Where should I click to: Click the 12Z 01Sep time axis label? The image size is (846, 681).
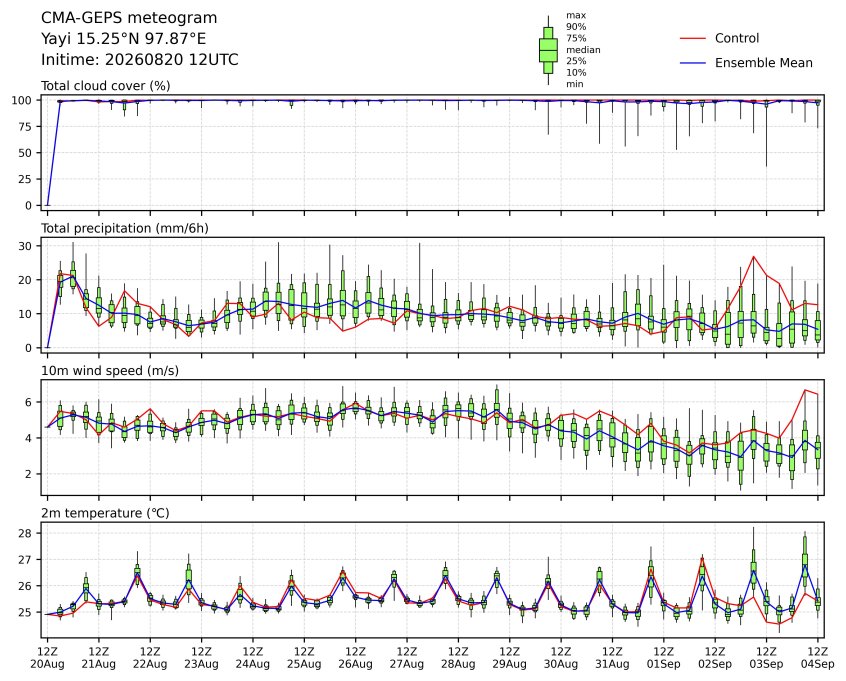(664, 658)
